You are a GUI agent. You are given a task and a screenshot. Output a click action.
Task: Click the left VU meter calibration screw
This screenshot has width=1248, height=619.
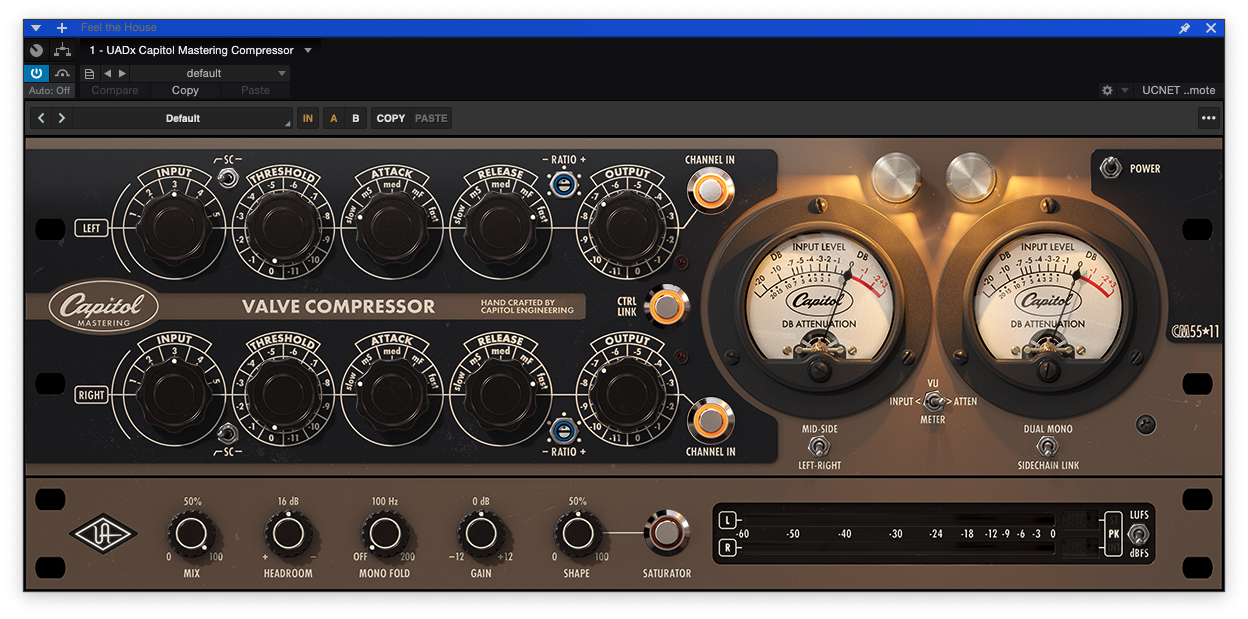tap(820, 371)
